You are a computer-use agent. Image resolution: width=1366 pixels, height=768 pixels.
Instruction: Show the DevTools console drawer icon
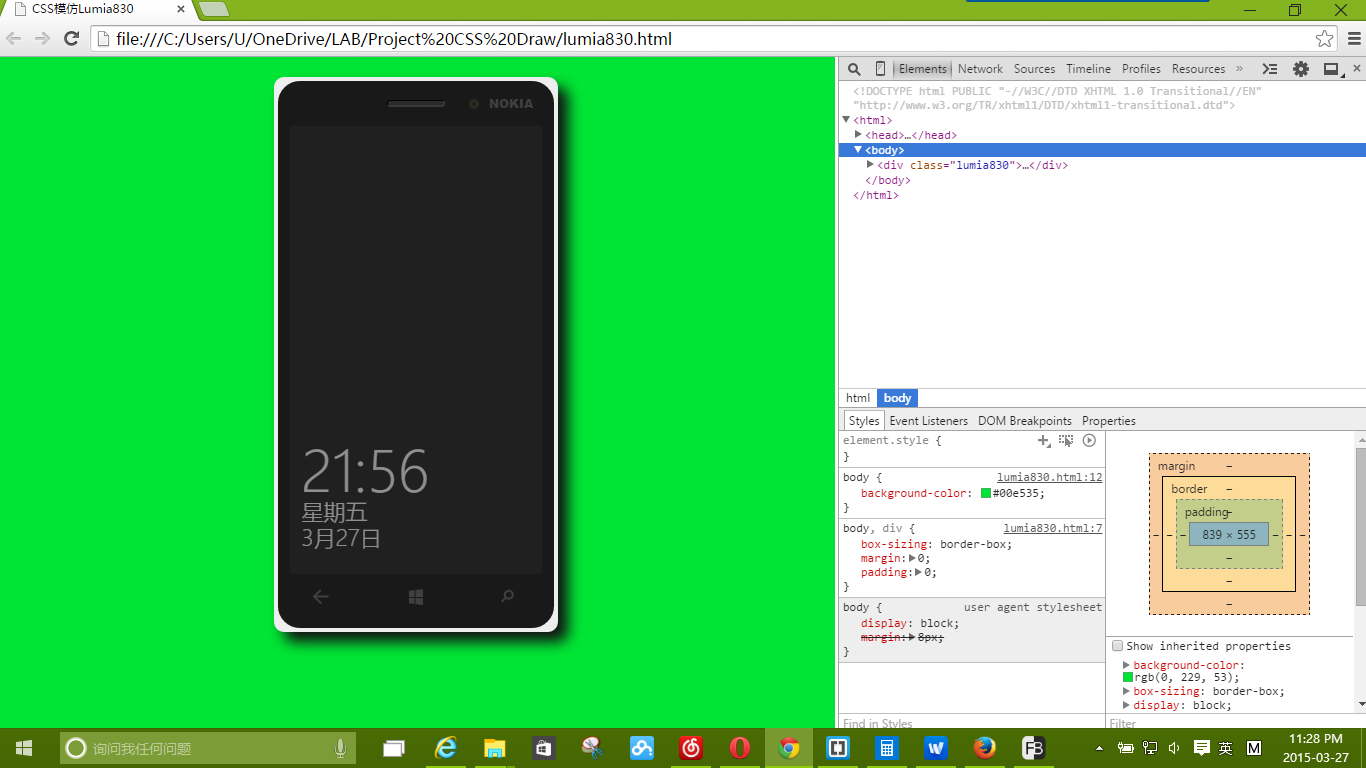[1270, 69]
